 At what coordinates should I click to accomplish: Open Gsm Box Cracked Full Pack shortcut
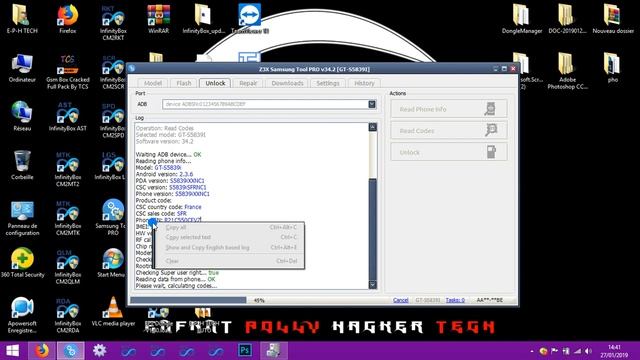[x=67, y=71]
